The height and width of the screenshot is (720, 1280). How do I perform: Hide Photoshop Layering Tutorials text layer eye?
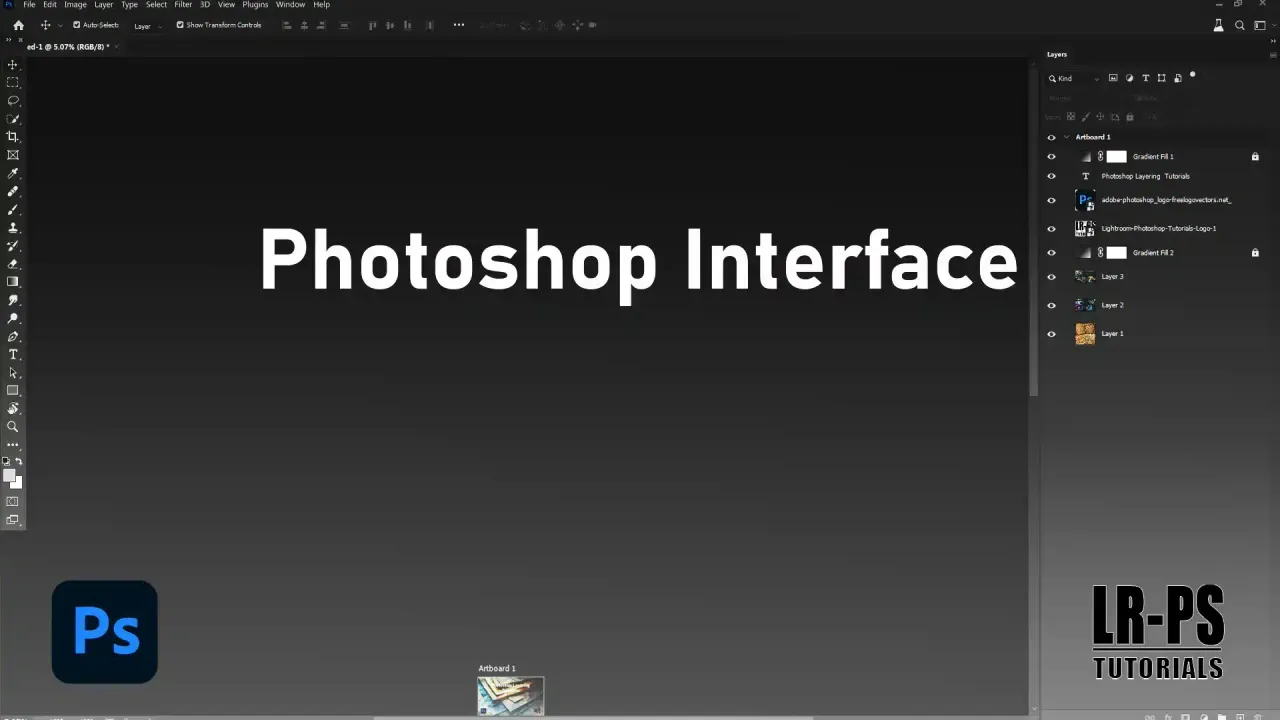point(1051,176)
